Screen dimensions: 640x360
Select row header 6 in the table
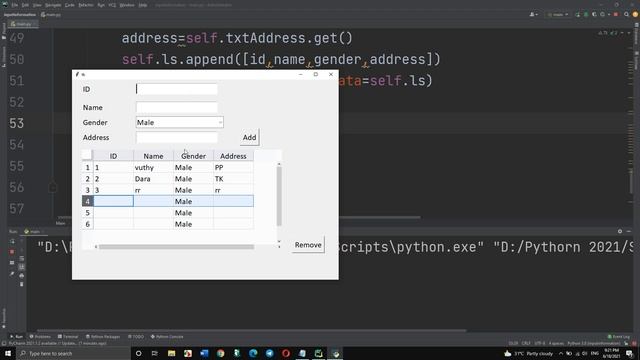[x=87, y=224]
